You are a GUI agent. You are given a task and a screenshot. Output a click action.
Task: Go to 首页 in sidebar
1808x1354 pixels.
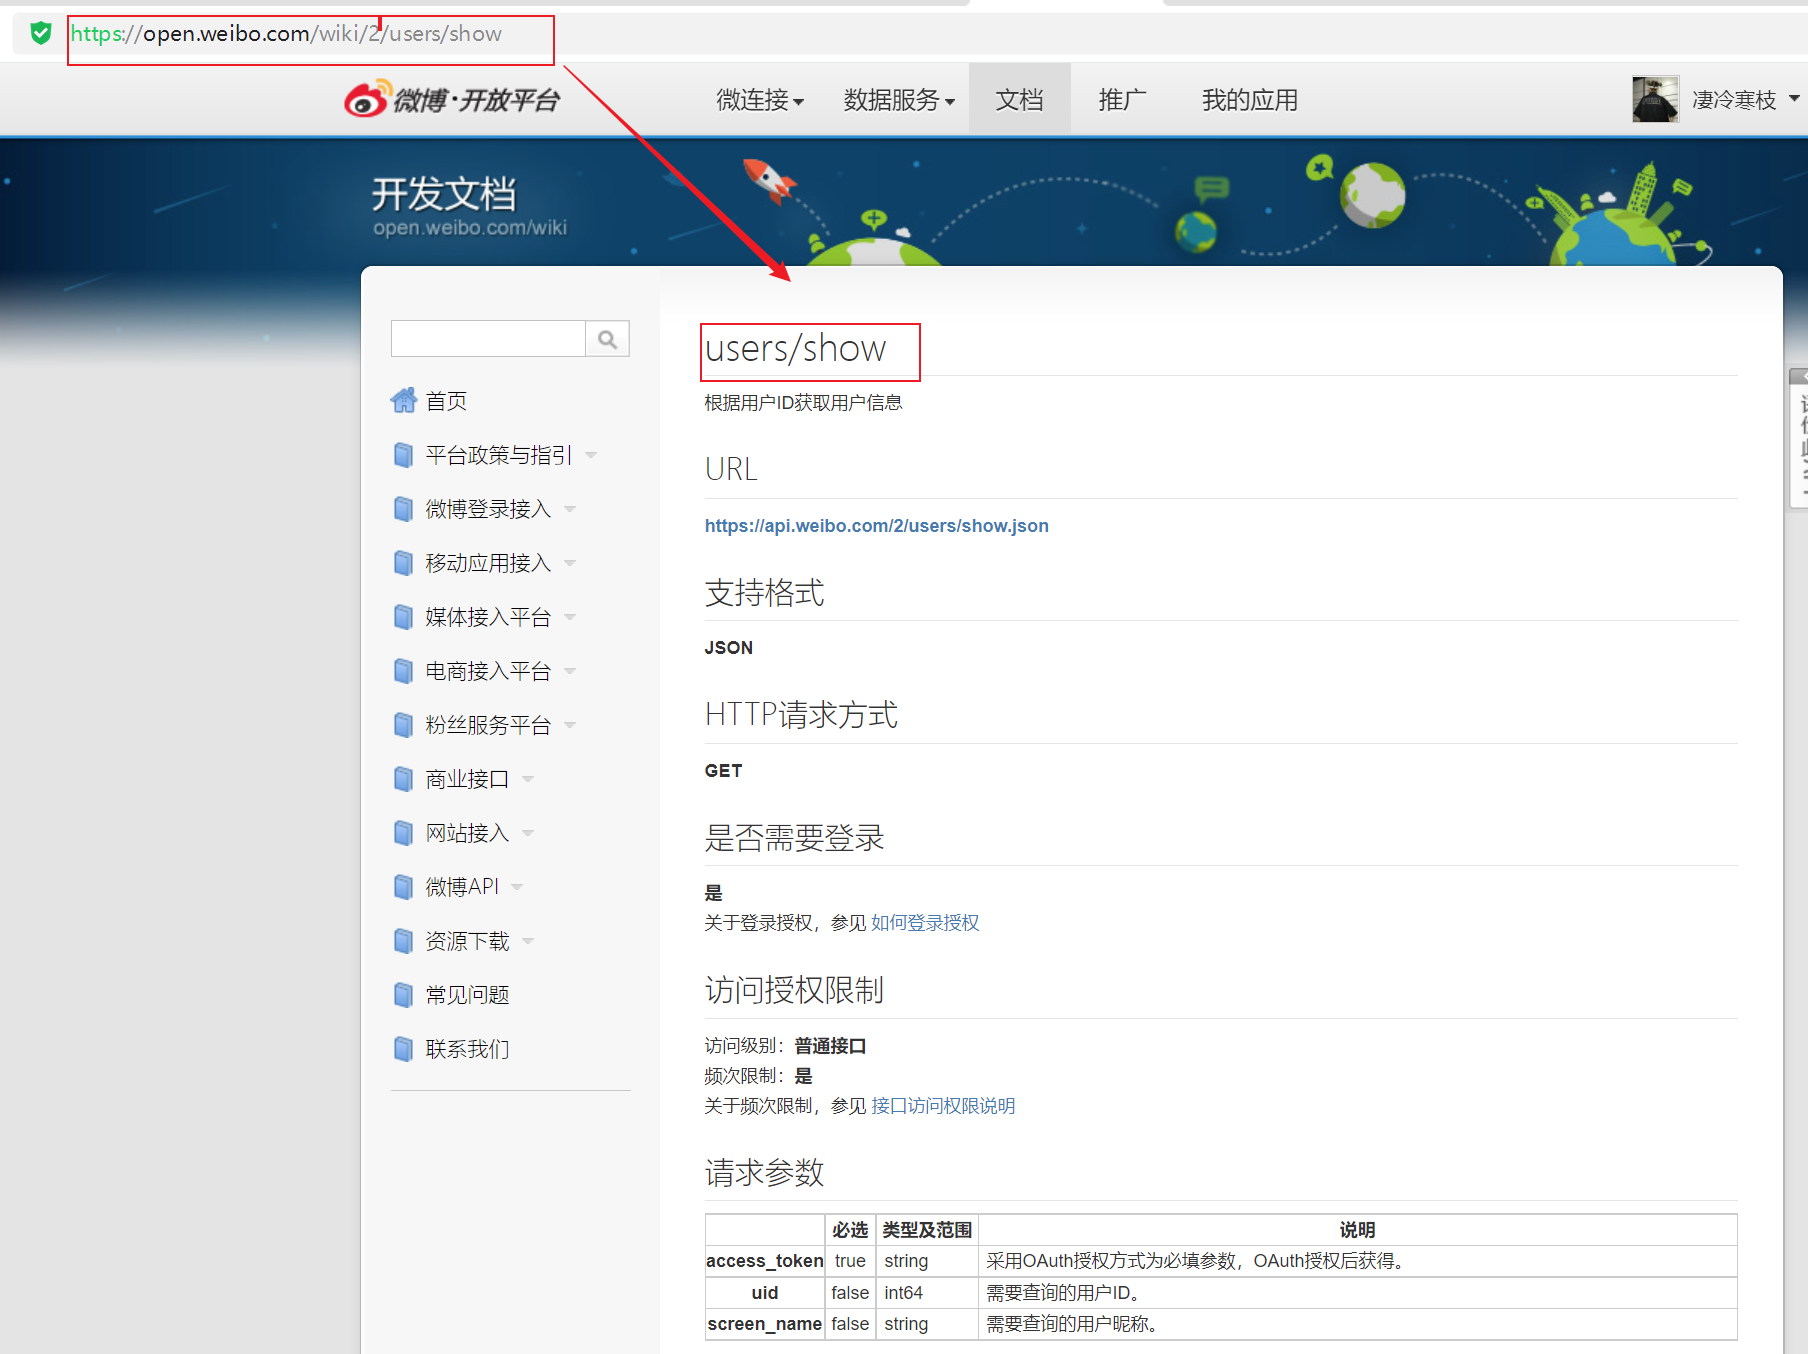tap(446, 401)
